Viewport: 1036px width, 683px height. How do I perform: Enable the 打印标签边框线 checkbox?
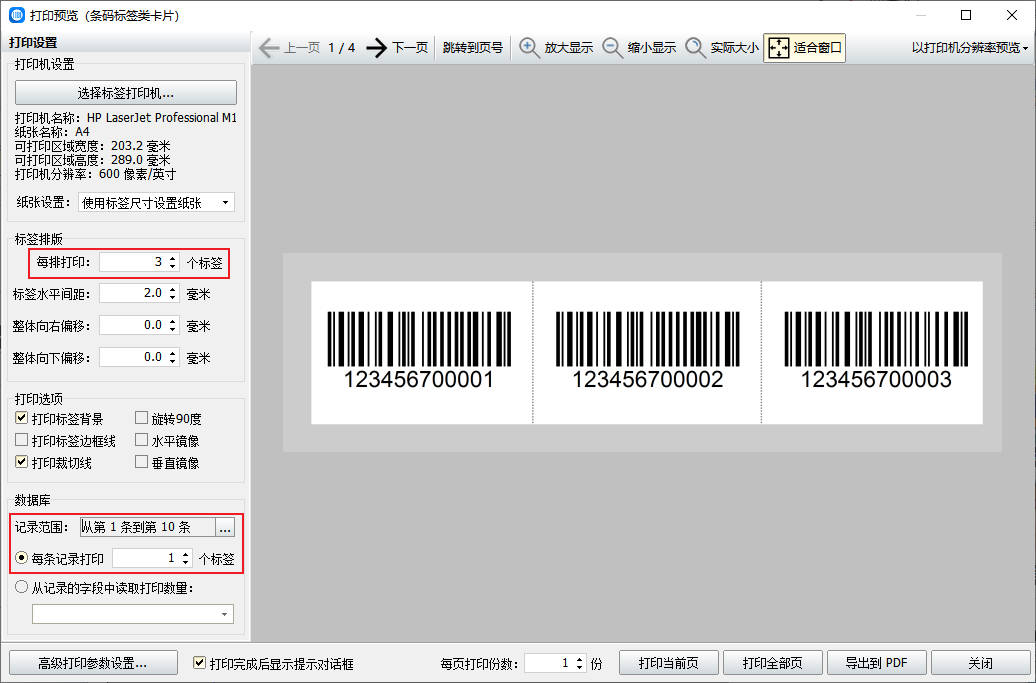22,439
